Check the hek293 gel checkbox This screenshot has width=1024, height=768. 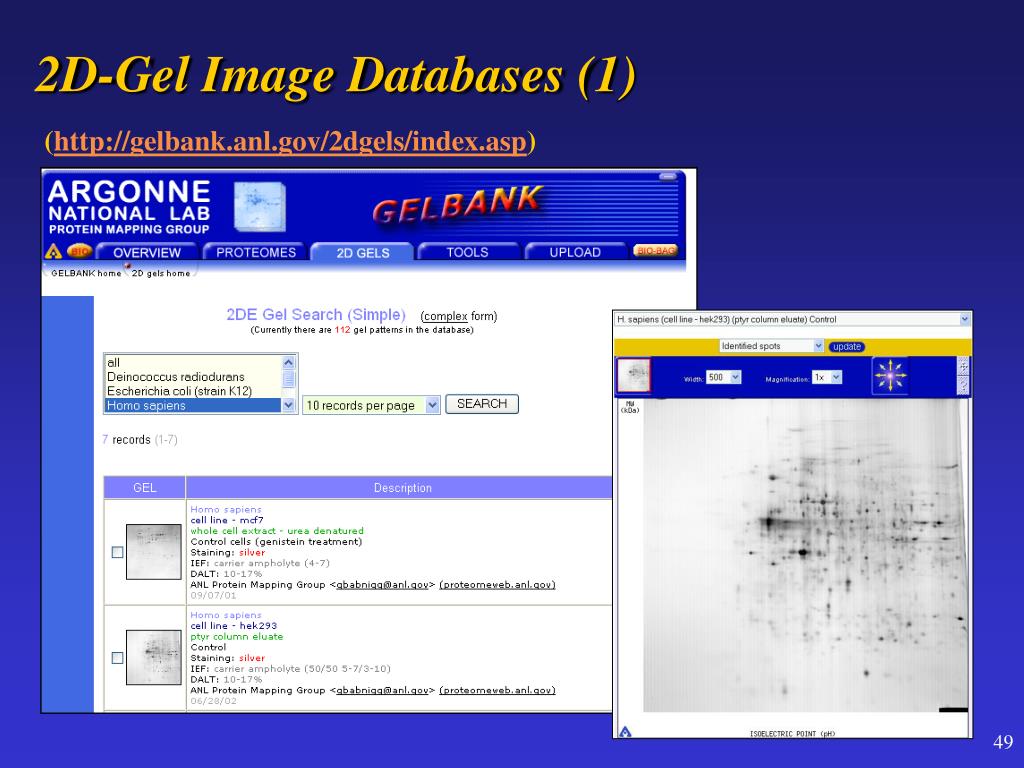118,658
